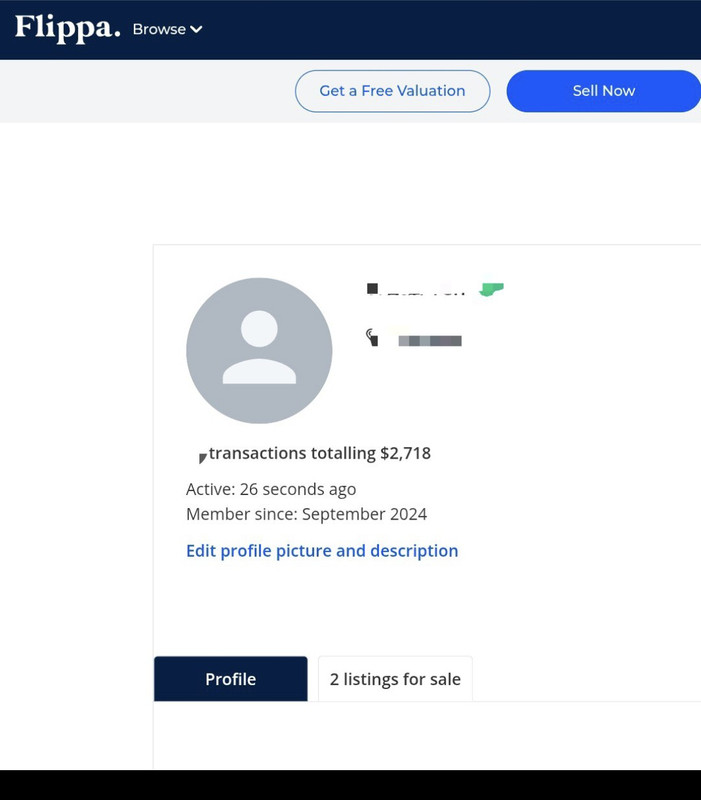Viewport: 701px width, 800px height.
Task: Click the Active: 26 seconds ago text
Action: pos(271,489)
